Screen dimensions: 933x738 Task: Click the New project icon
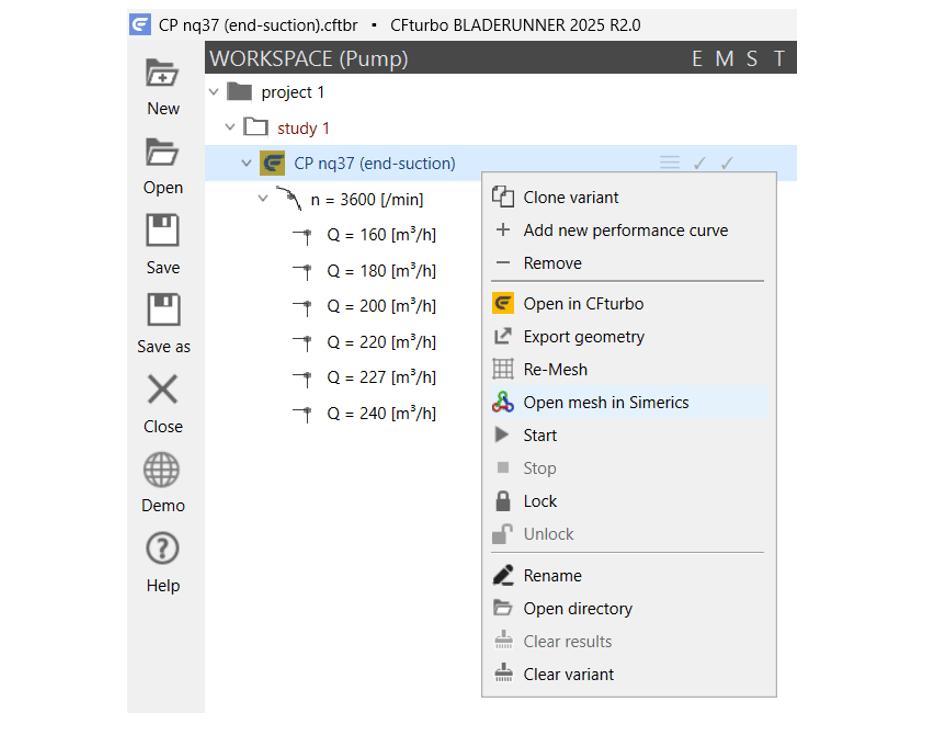click(162, 74)
